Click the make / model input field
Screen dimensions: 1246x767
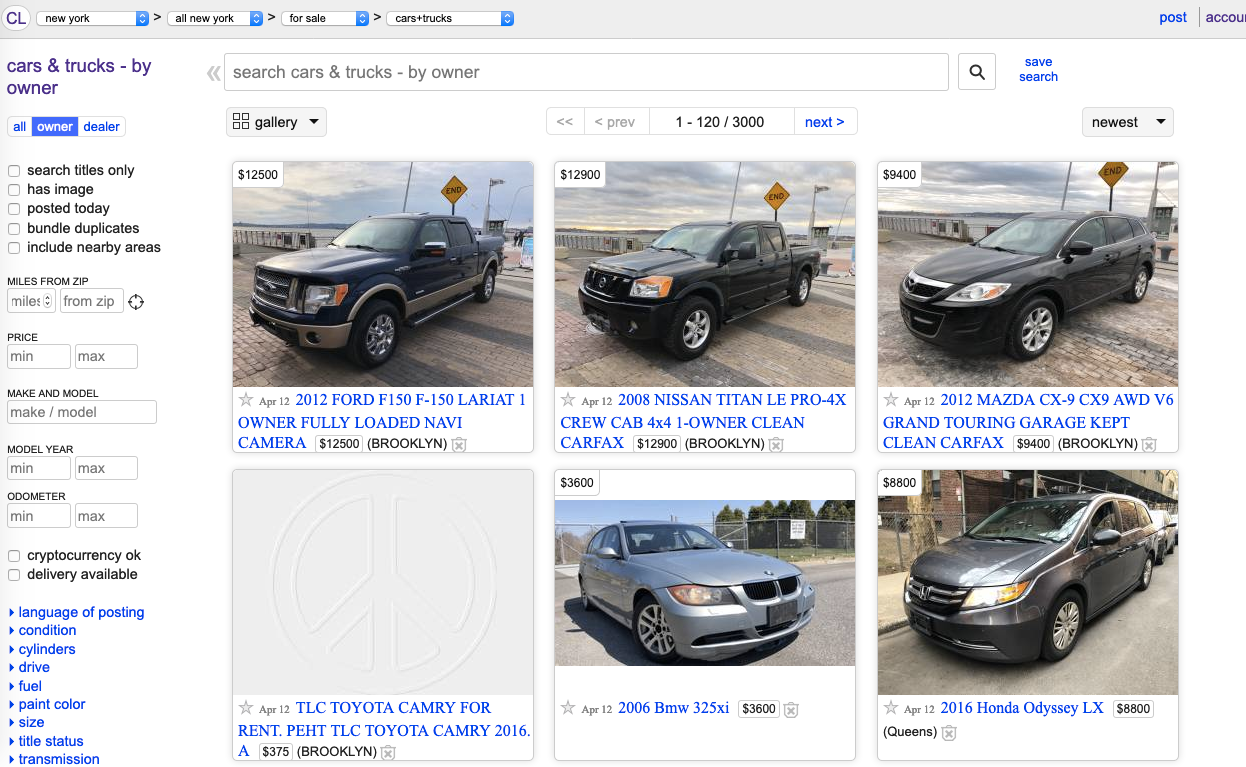82,412
